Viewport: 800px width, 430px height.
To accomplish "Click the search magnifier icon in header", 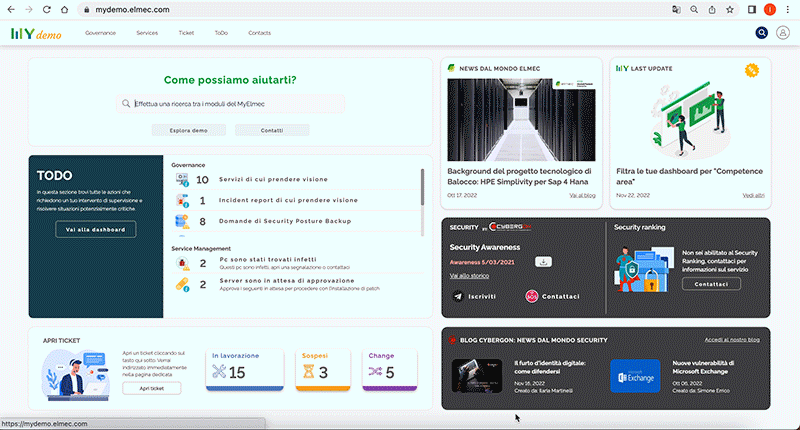I will (761, 33).
